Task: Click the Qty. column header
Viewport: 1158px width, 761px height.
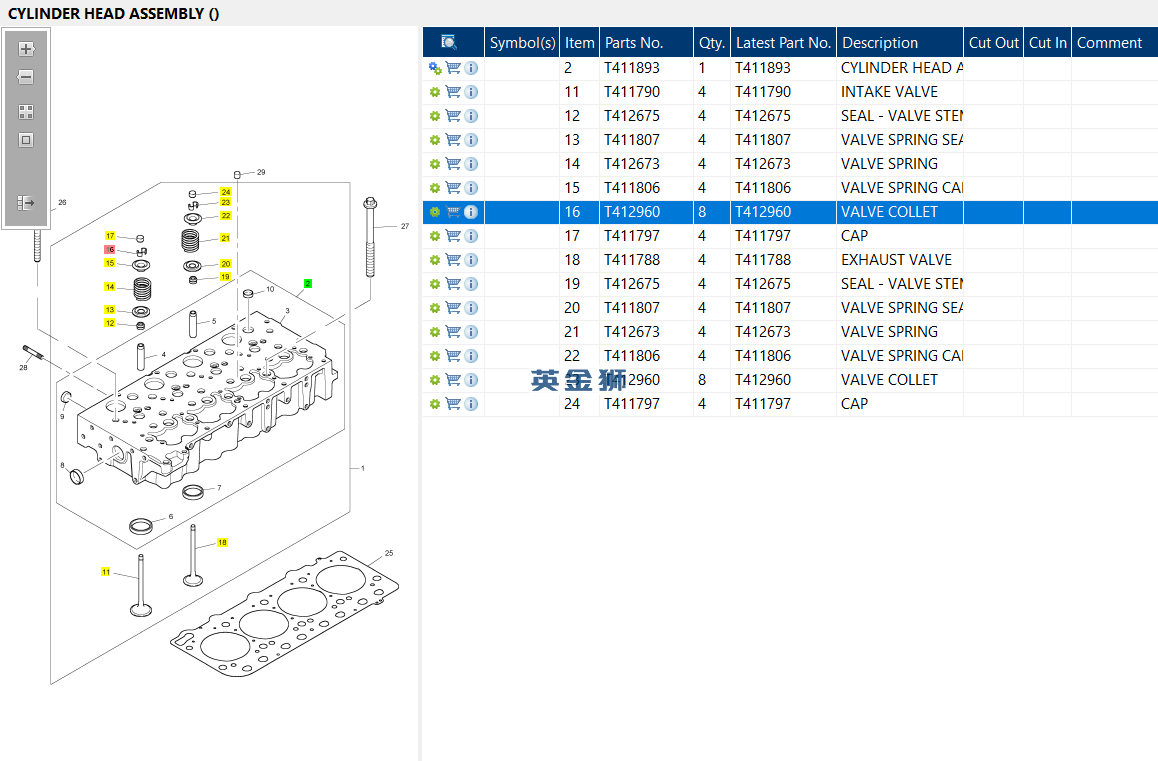Action: [711, 43]
